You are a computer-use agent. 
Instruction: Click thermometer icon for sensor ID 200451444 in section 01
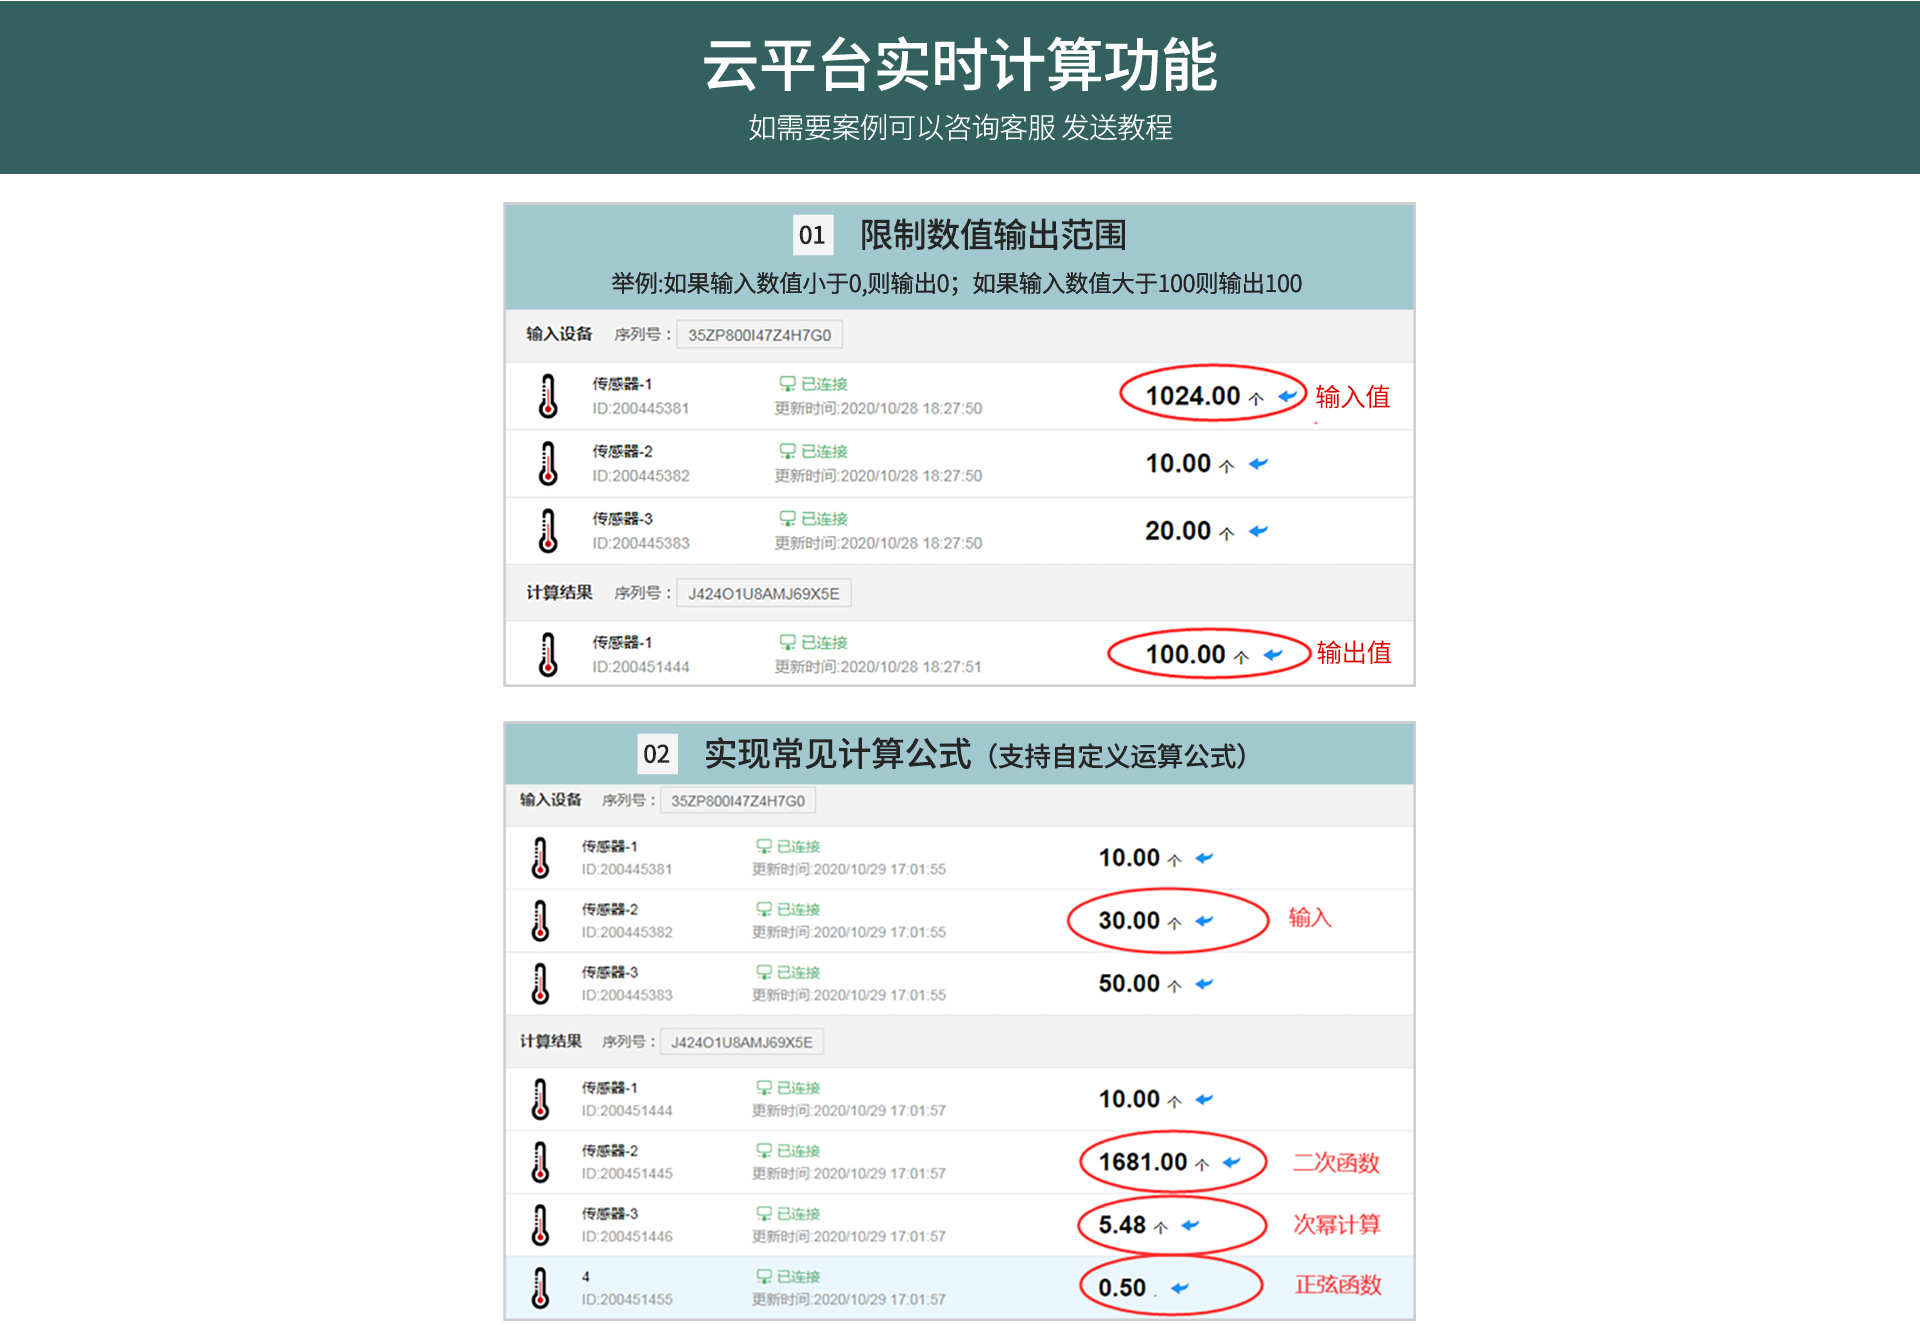pos(548,655)
